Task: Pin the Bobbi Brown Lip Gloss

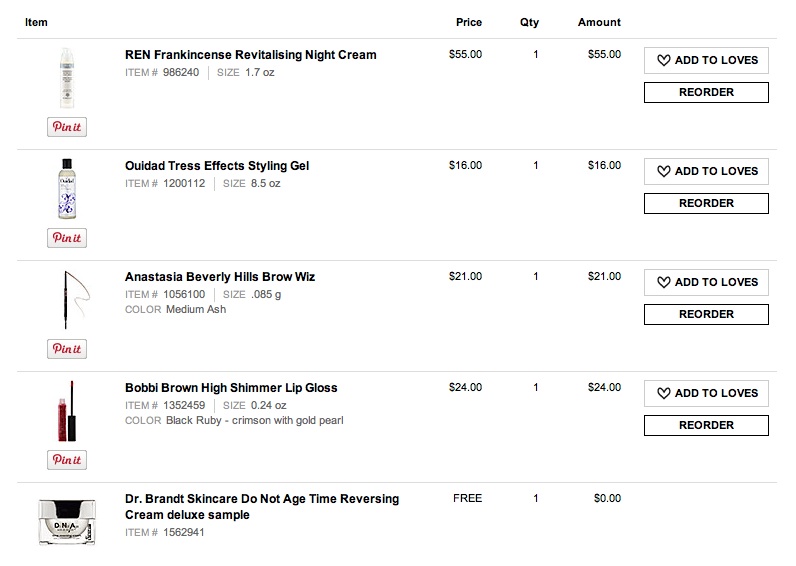Action: (67, 460)
